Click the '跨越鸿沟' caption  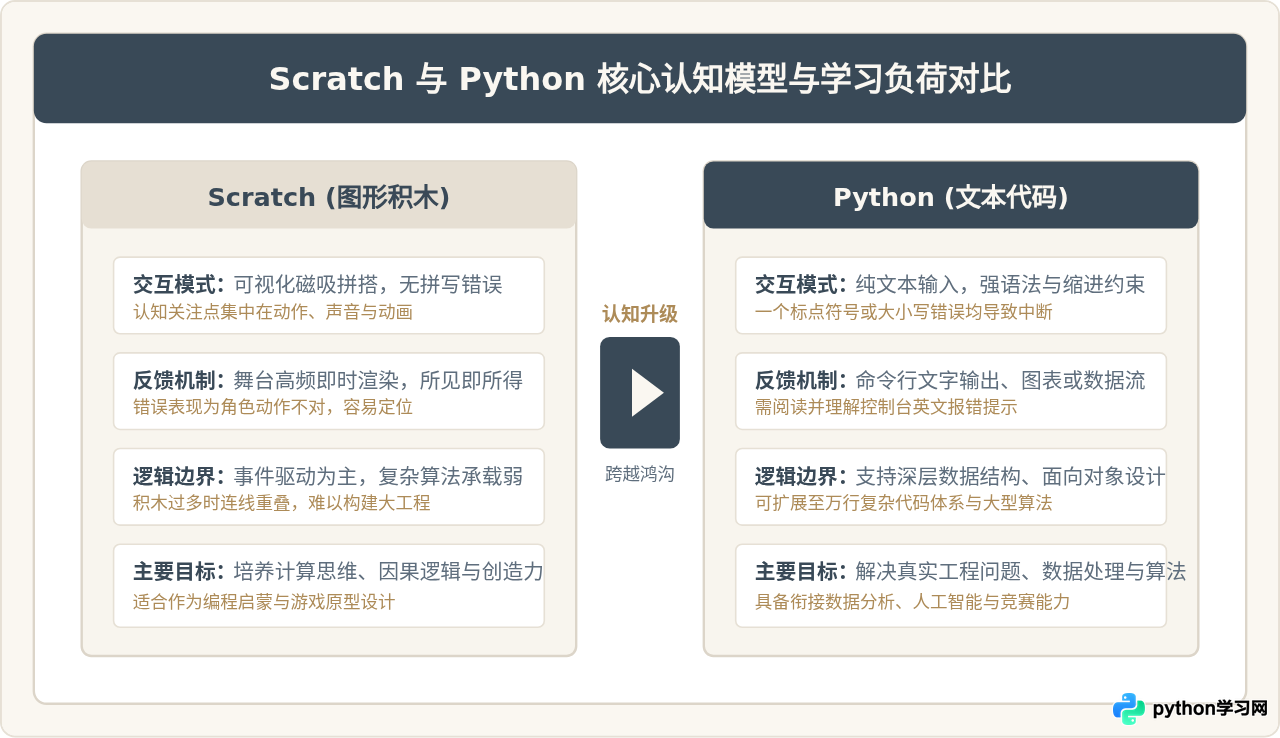coord(640,474)
